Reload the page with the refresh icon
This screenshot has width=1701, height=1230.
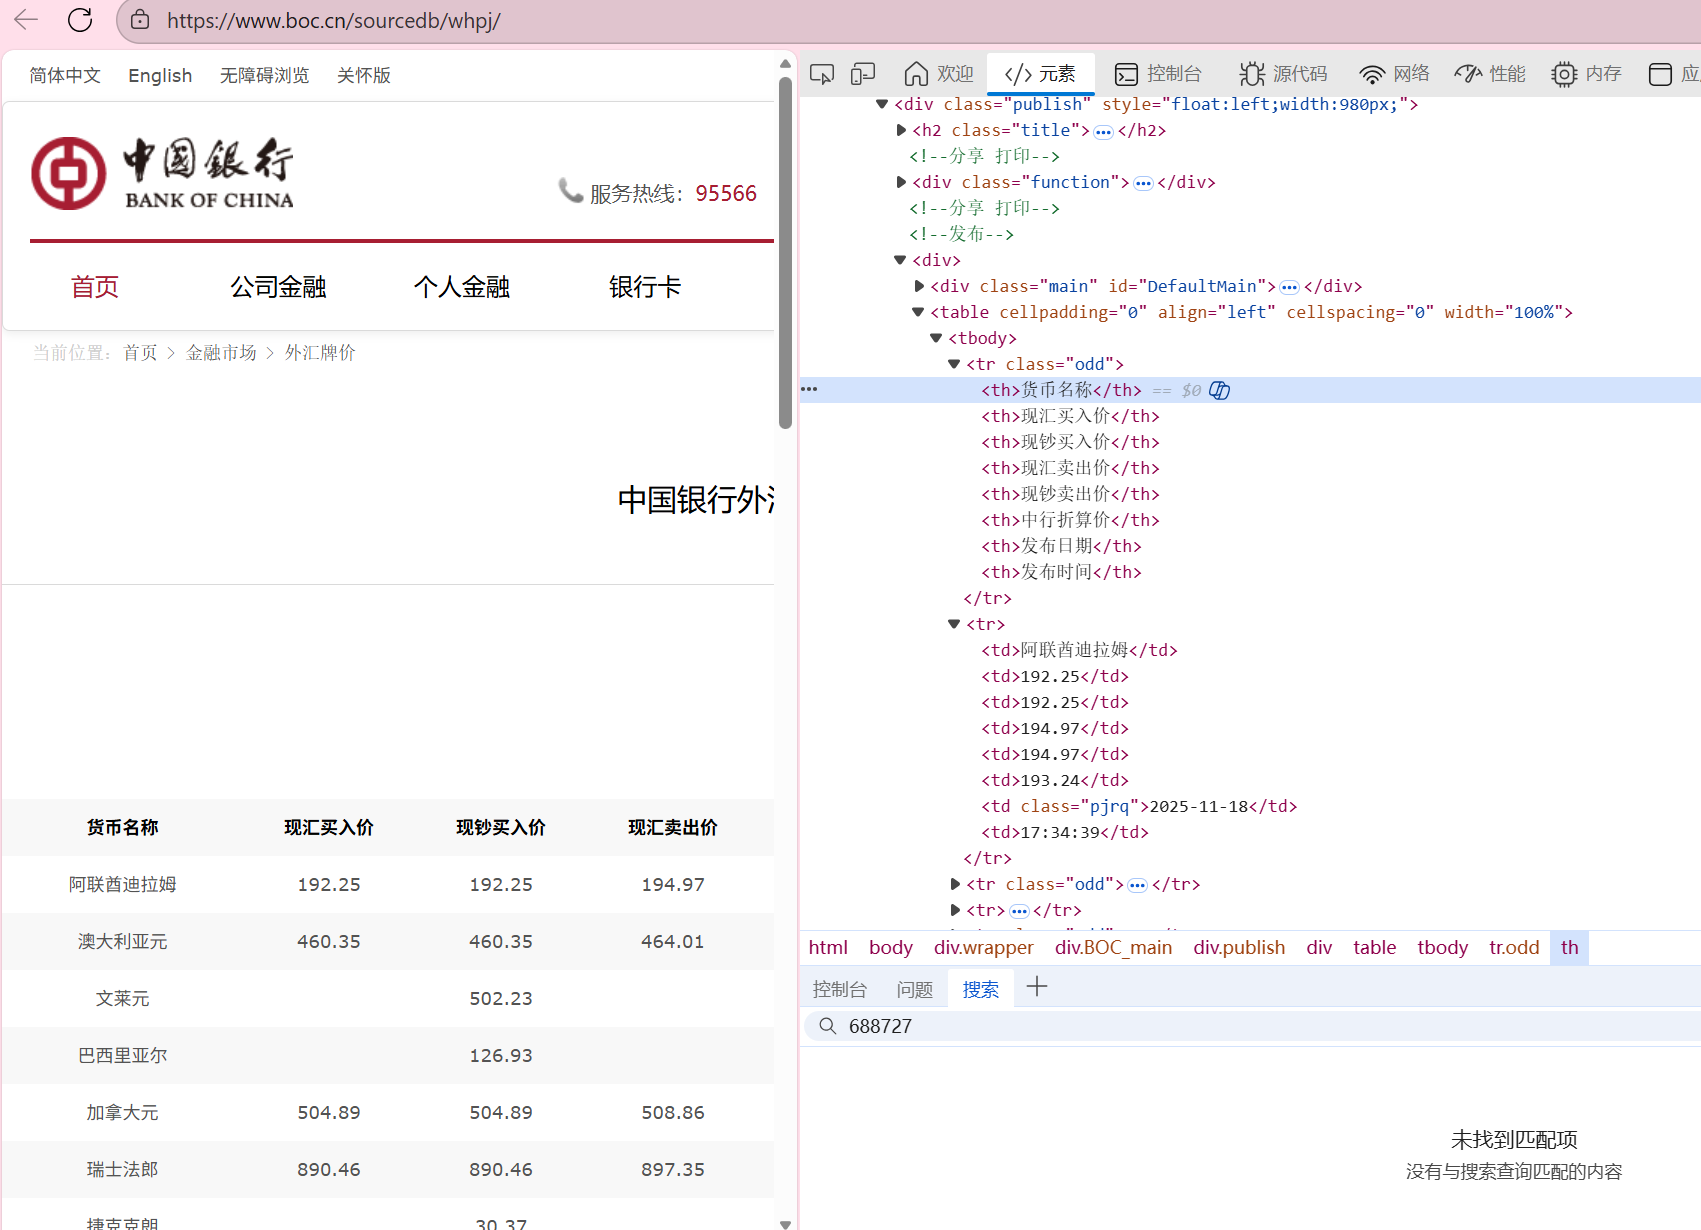80,20
